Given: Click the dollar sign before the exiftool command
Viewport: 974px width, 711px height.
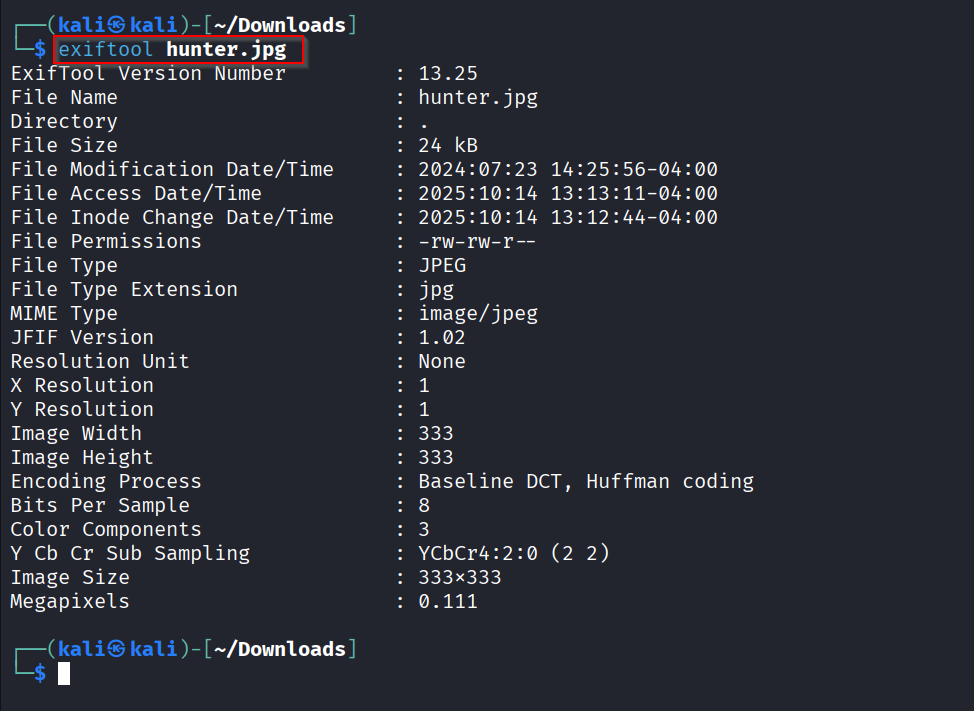Looking at the screenshot, I should pyautogui.click(x=40, y=49).
